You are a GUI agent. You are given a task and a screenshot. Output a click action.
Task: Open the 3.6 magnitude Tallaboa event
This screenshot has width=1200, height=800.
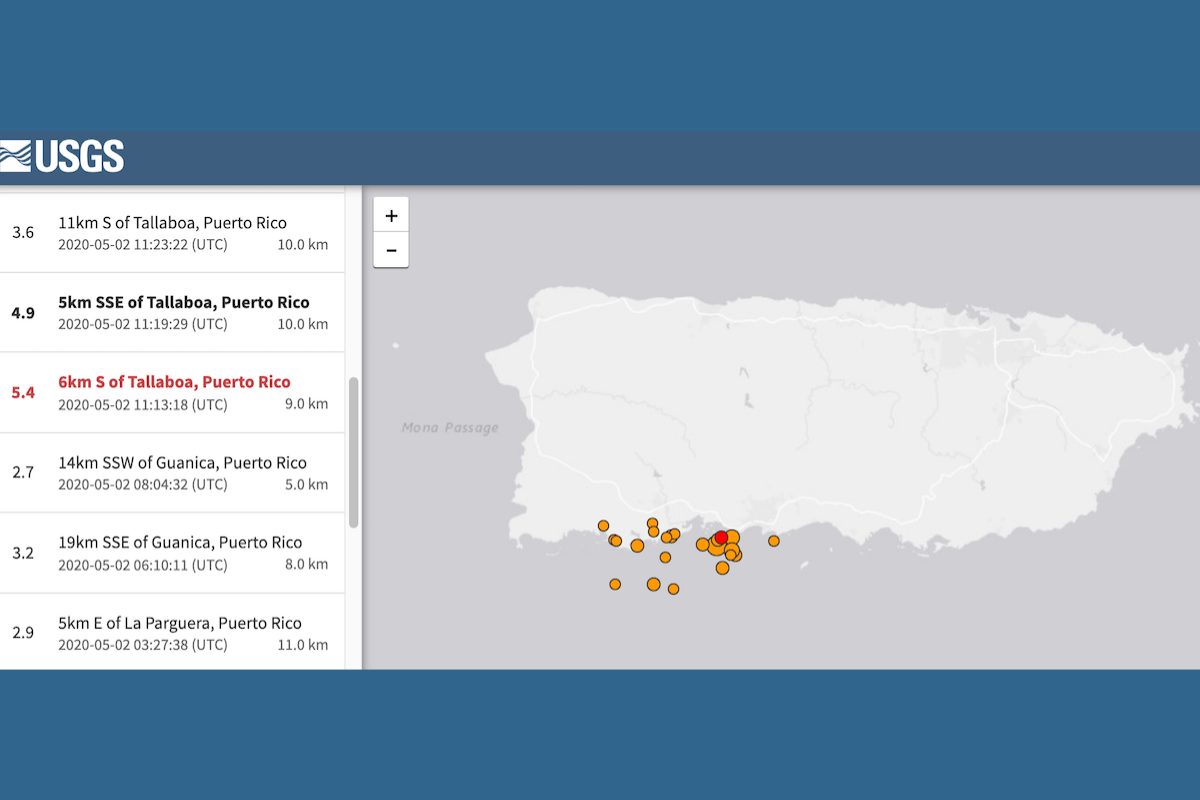pyautogui.click(x=172, y=232)
